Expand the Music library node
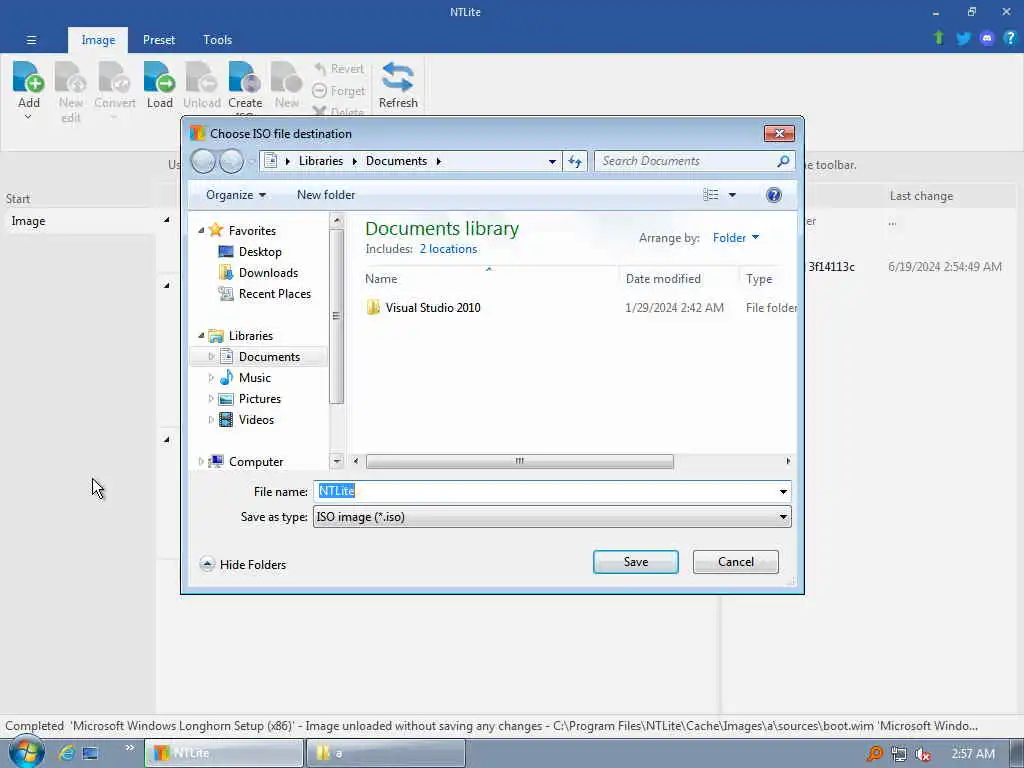 (x=211, y=377)
